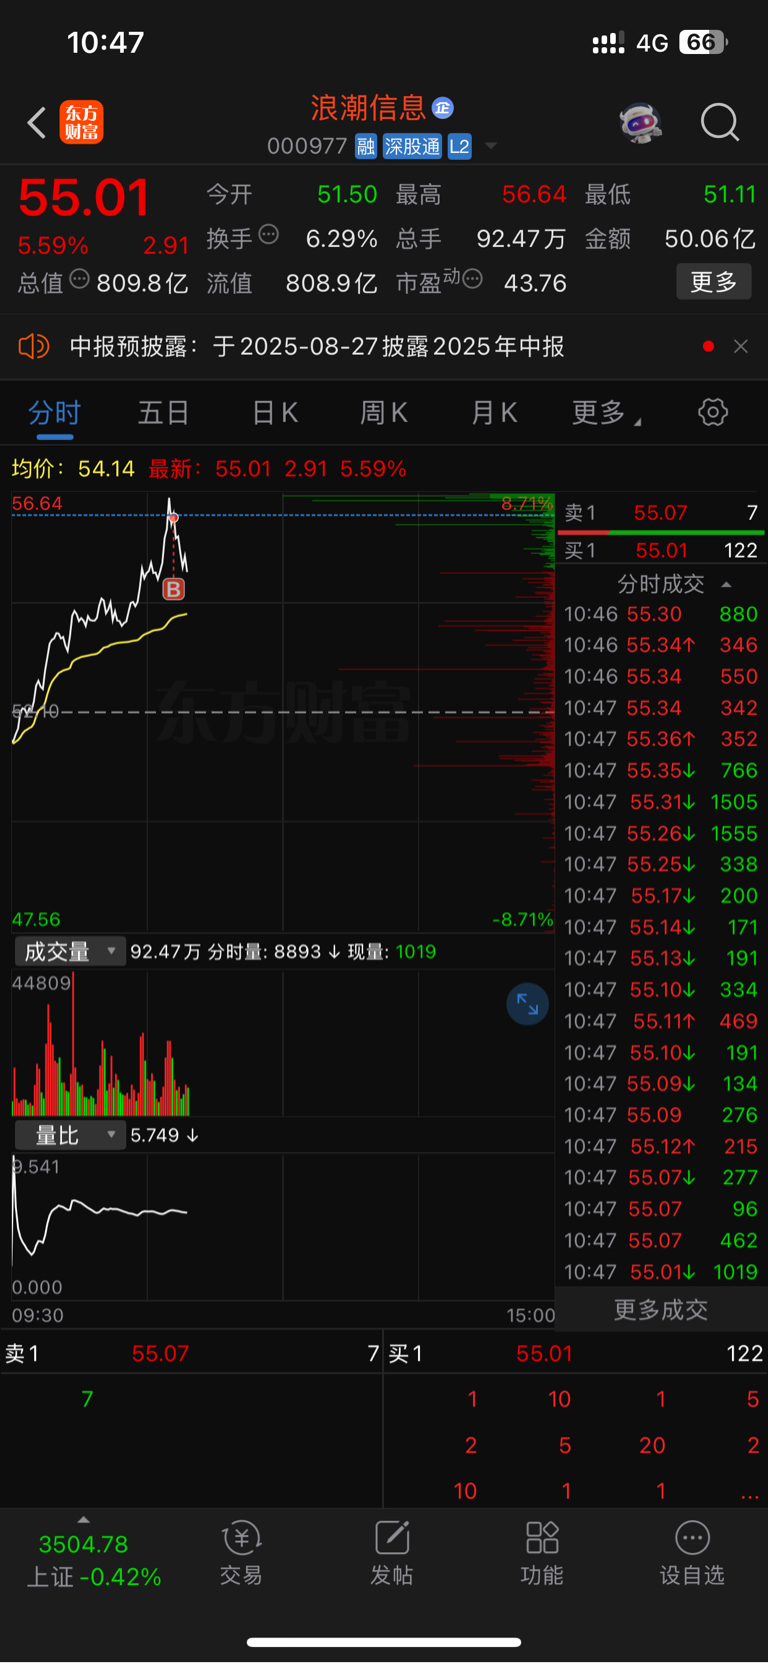The height and width of the screenshot is (1663, 768).
Task: Tap the L2 level badge
Action: click(459, 147)
